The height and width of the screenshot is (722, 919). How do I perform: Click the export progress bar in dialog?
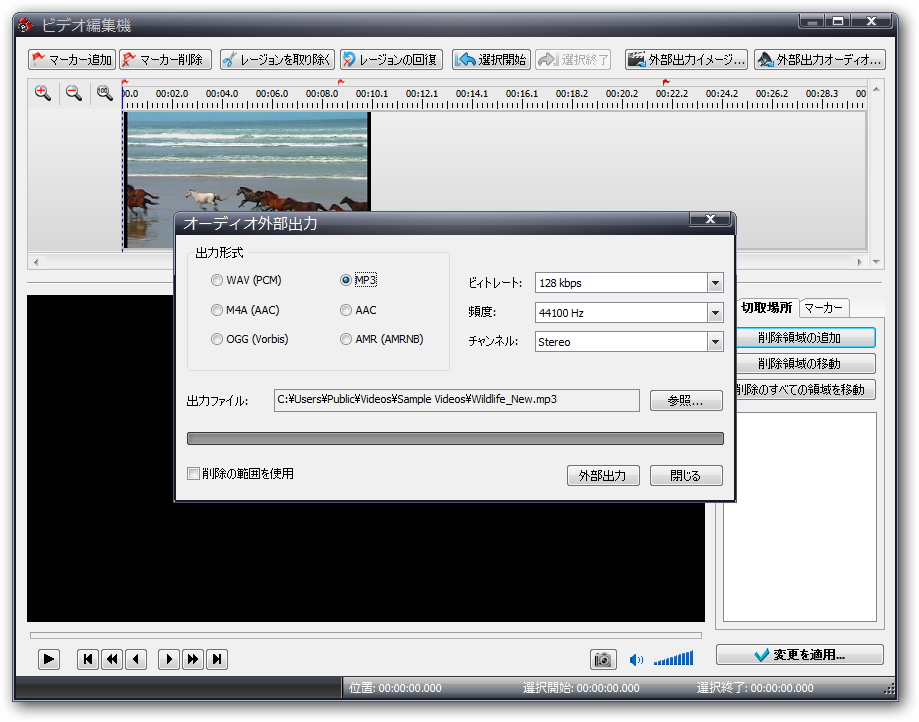(455, 439)
